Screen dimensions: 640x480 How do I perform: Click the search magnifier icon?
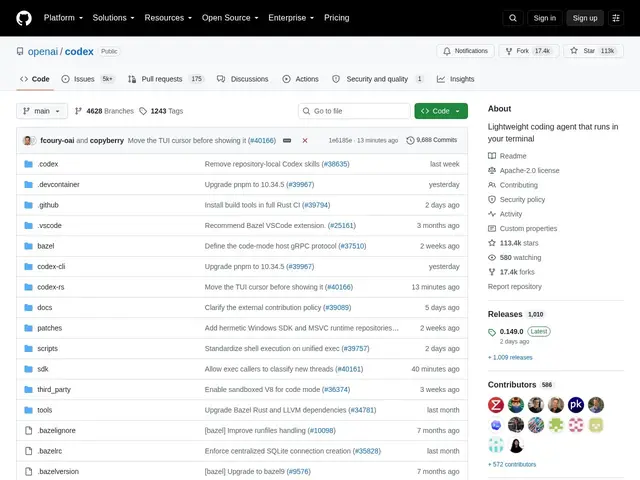point(513,18)
